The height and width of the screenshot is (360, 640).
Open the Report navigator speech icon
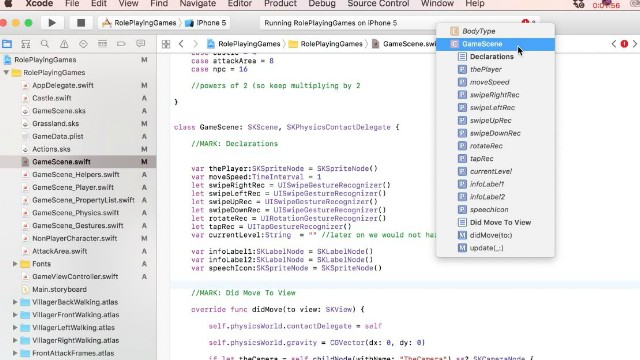tap(140, 44)
